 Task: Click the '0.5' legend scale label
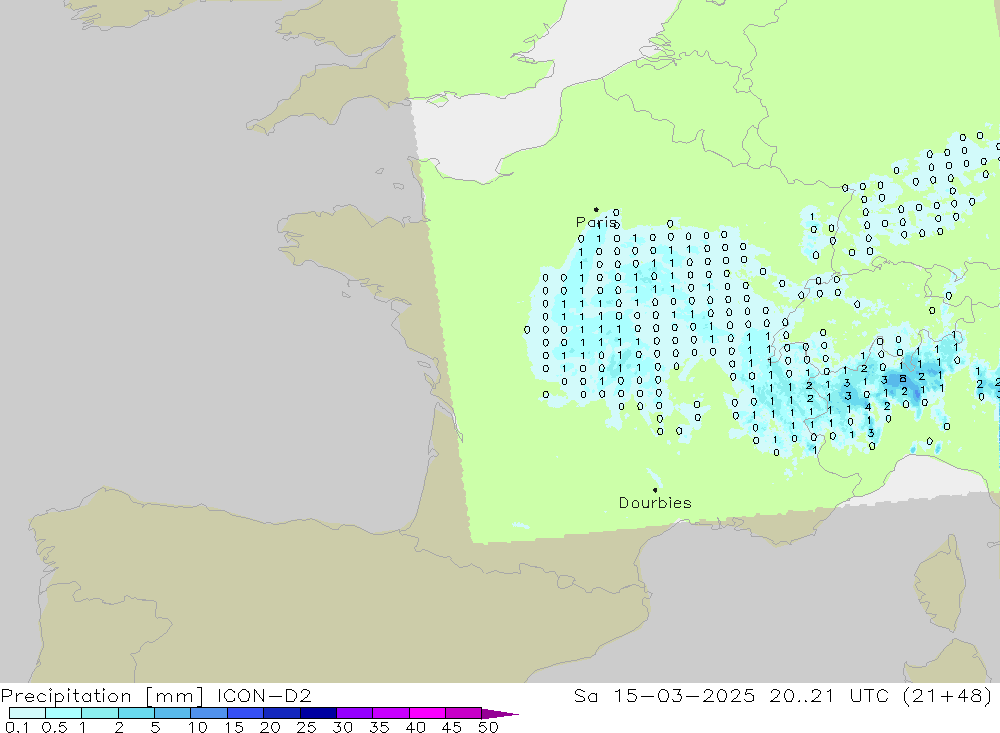coord(54,727)
